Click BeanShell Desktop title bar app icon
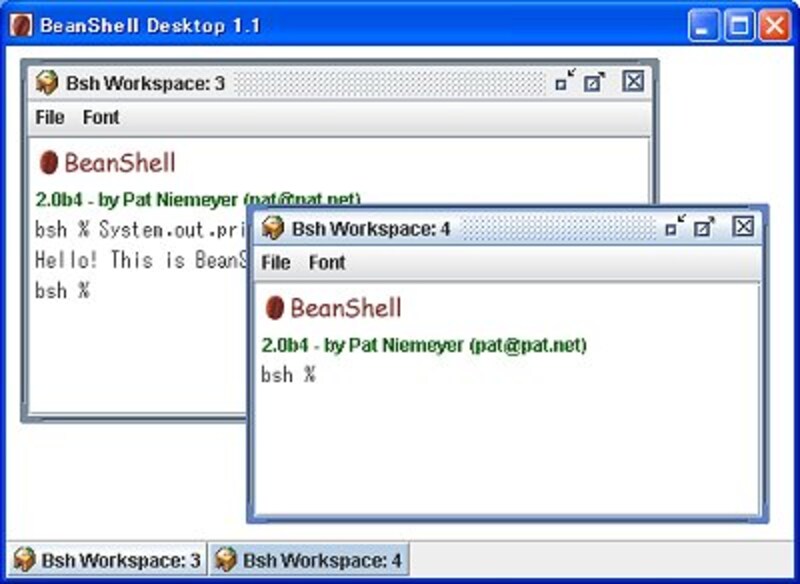The height and width of the screenshot is (584, 800). 21,25
